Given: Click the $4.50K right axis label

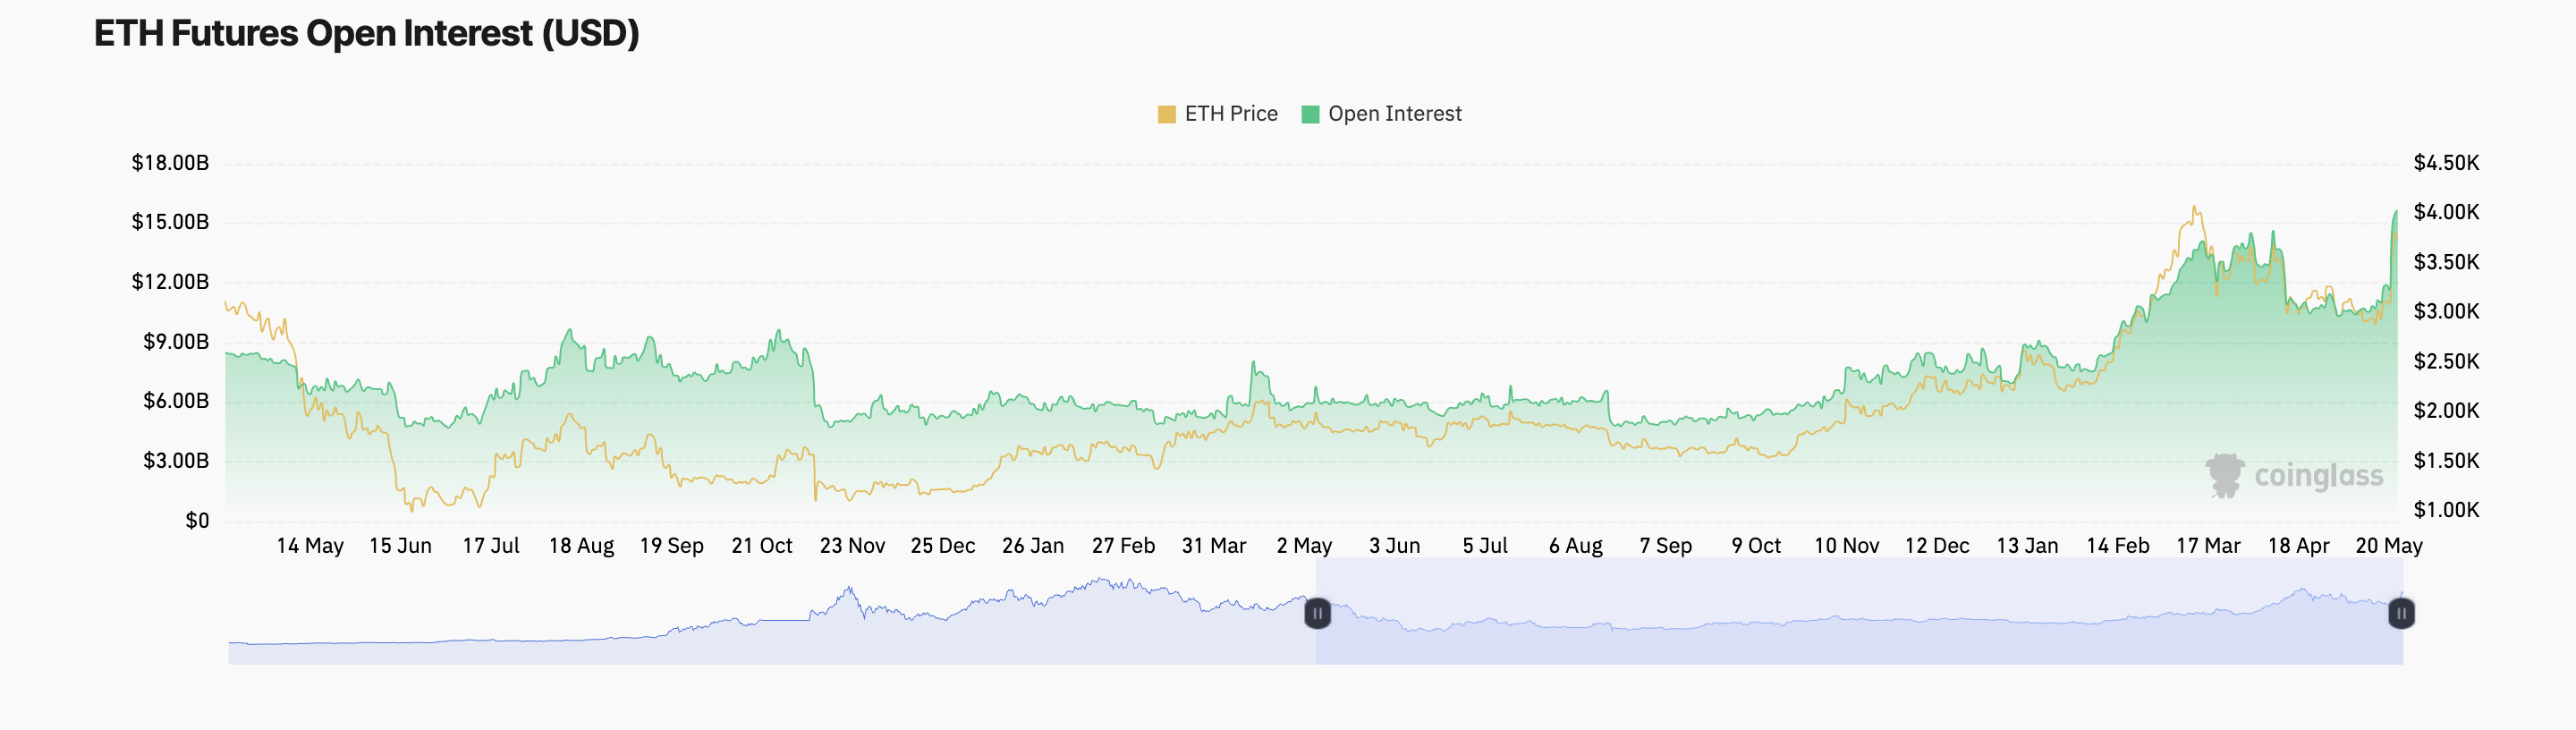Looking at the screenshot, I should click(2446, 163).
